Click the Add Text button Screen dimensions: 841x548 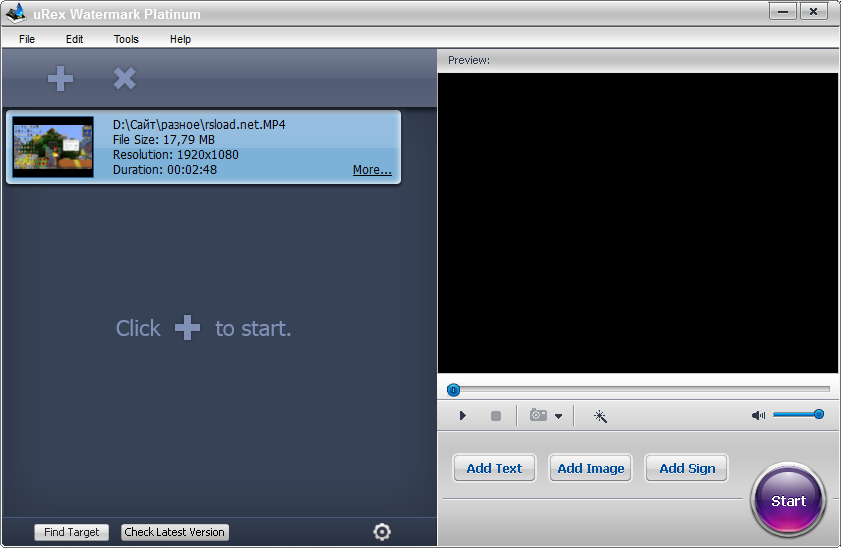click(494, 468)
